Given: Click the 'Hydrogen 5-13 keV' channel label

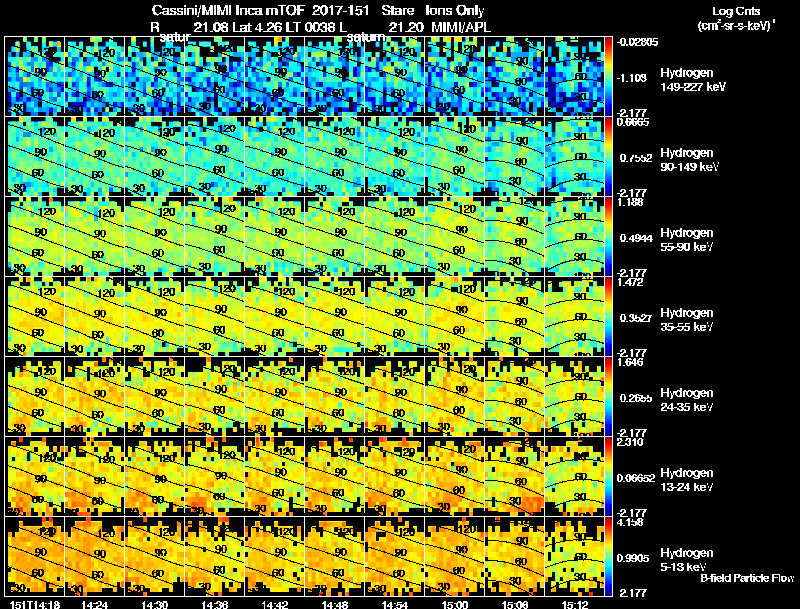Looking at the screenshot, I should pyautogui.click(x=687, y=560).
